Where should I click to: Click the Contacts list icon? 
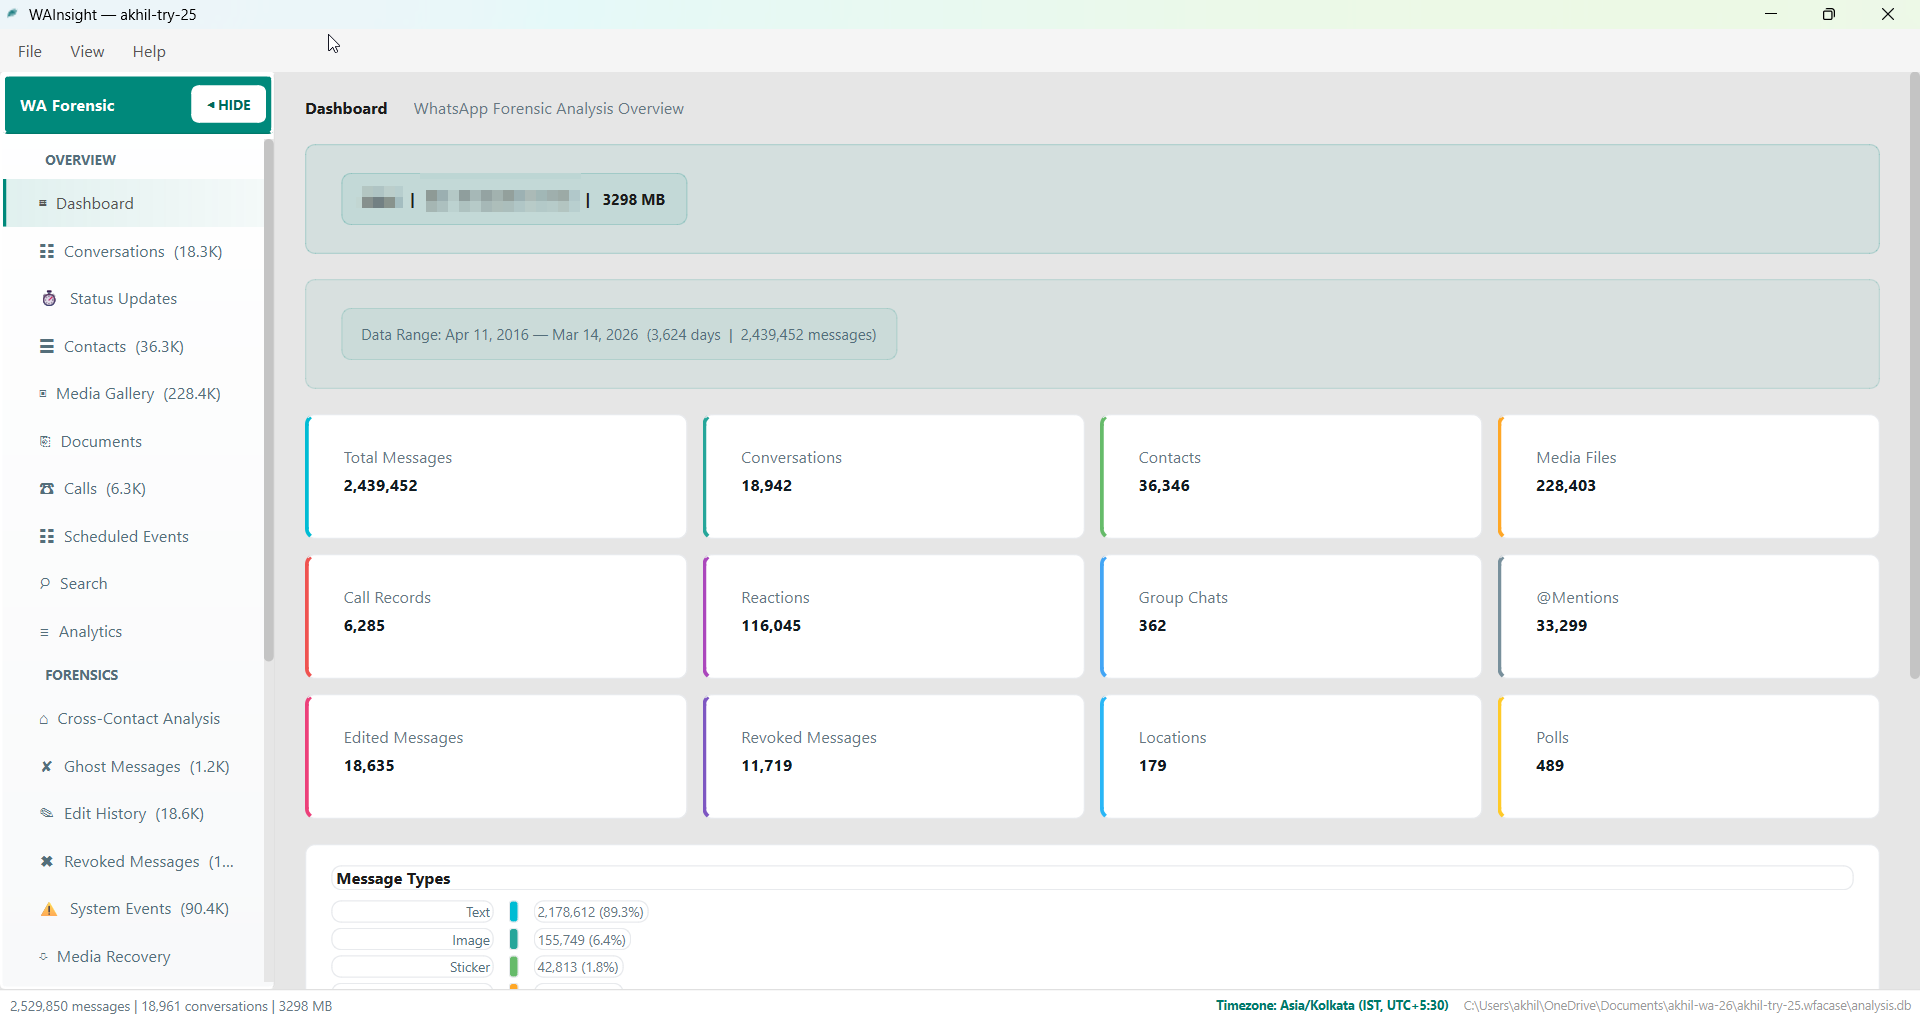click(47, 347)
